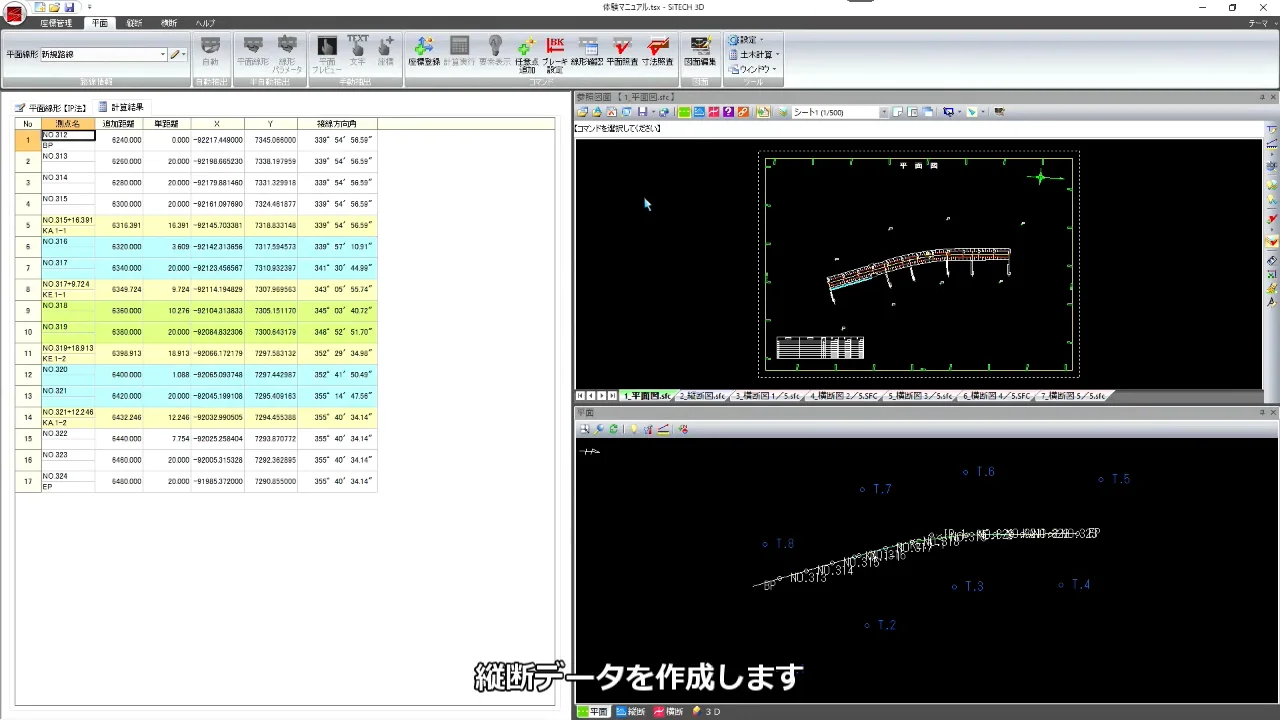Save file using quick access floppy icon
This screenshot has width=1280, height=720.
point(69,7)
